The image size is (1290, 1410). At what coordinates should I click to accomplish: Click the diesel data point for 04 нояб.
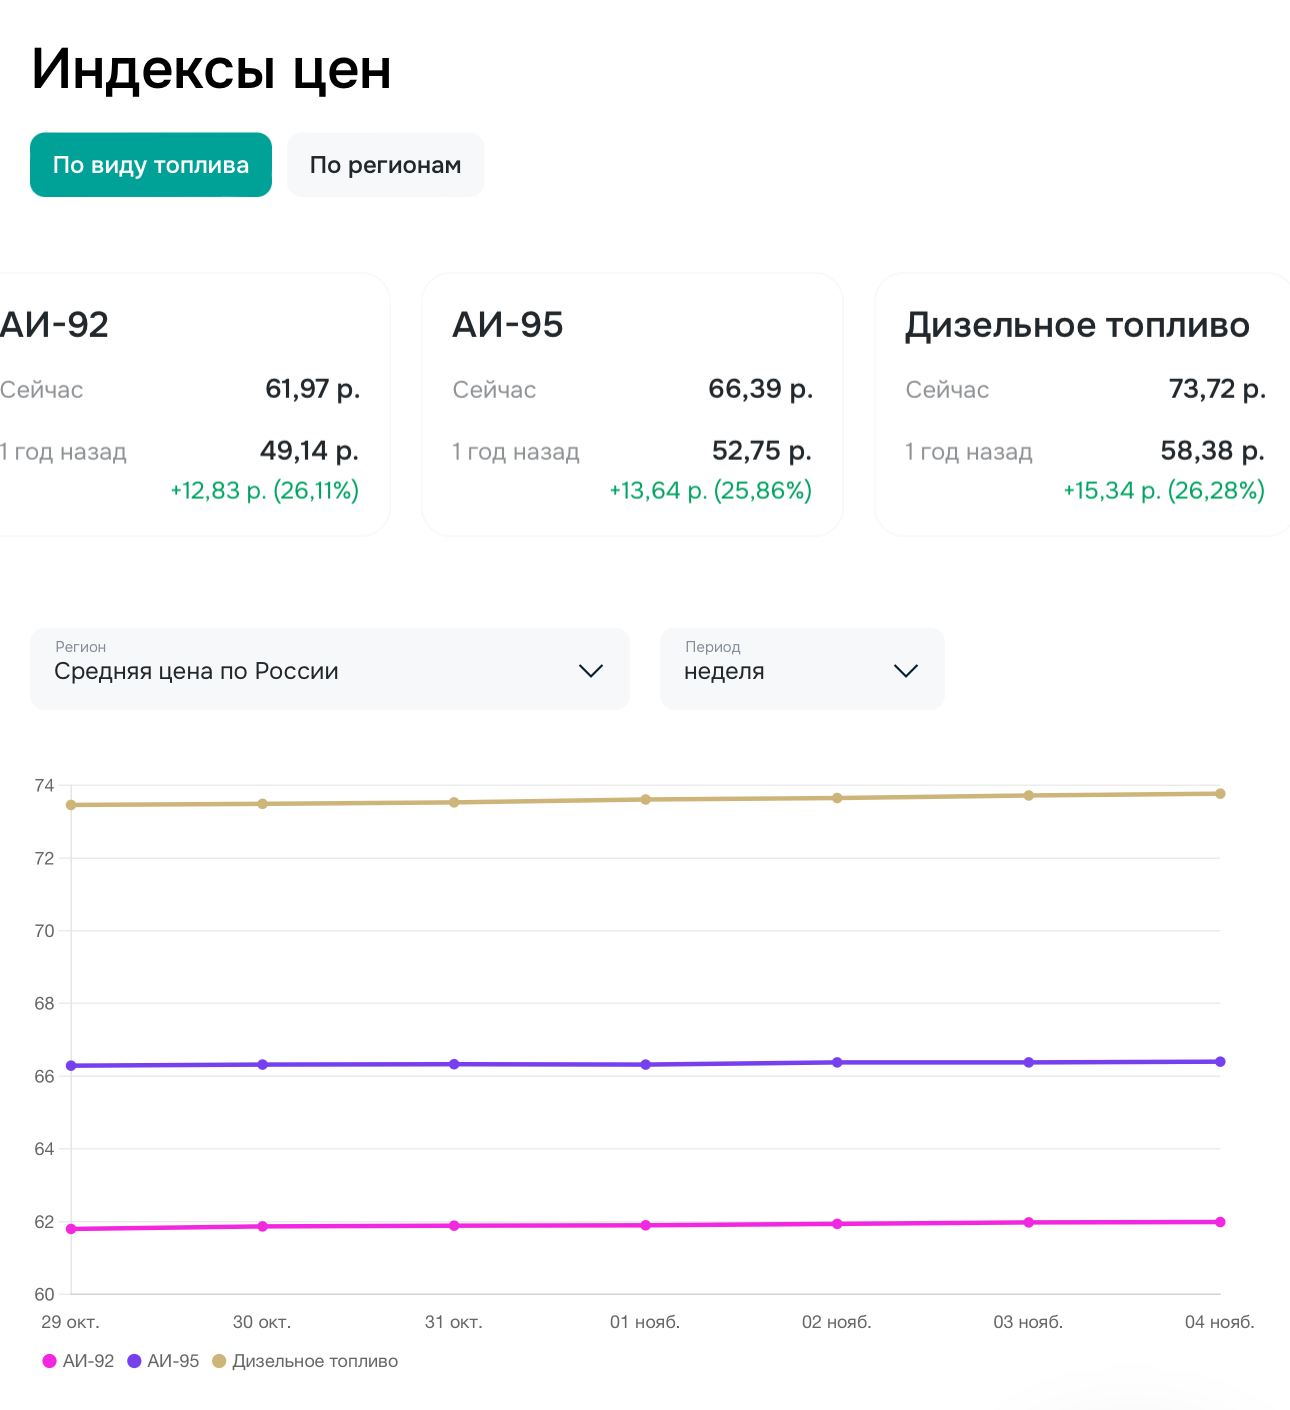1220,794
